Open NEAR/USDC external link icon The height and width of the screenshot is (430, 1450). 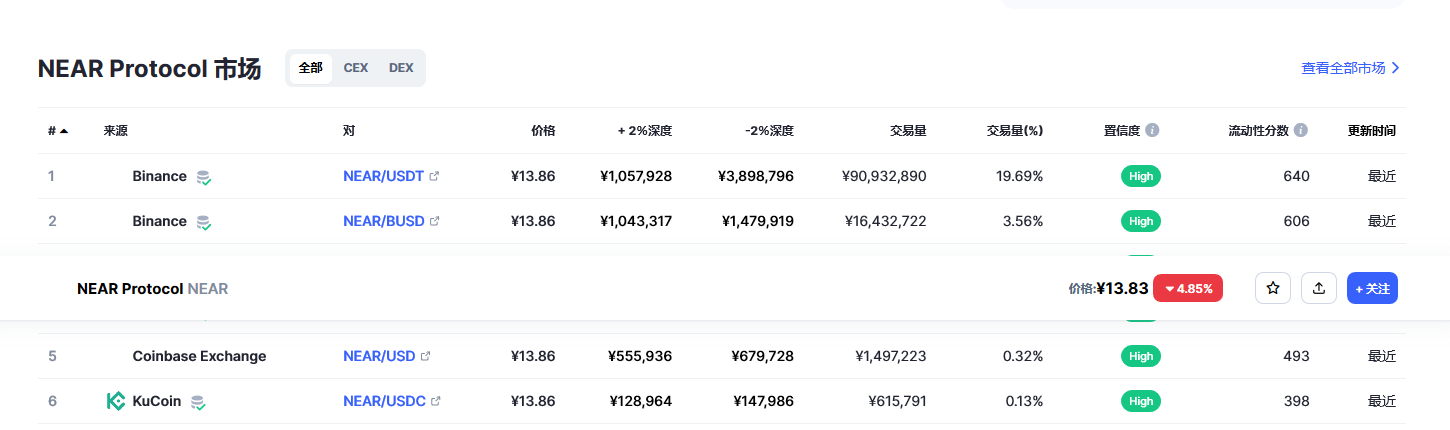point(435,401)
